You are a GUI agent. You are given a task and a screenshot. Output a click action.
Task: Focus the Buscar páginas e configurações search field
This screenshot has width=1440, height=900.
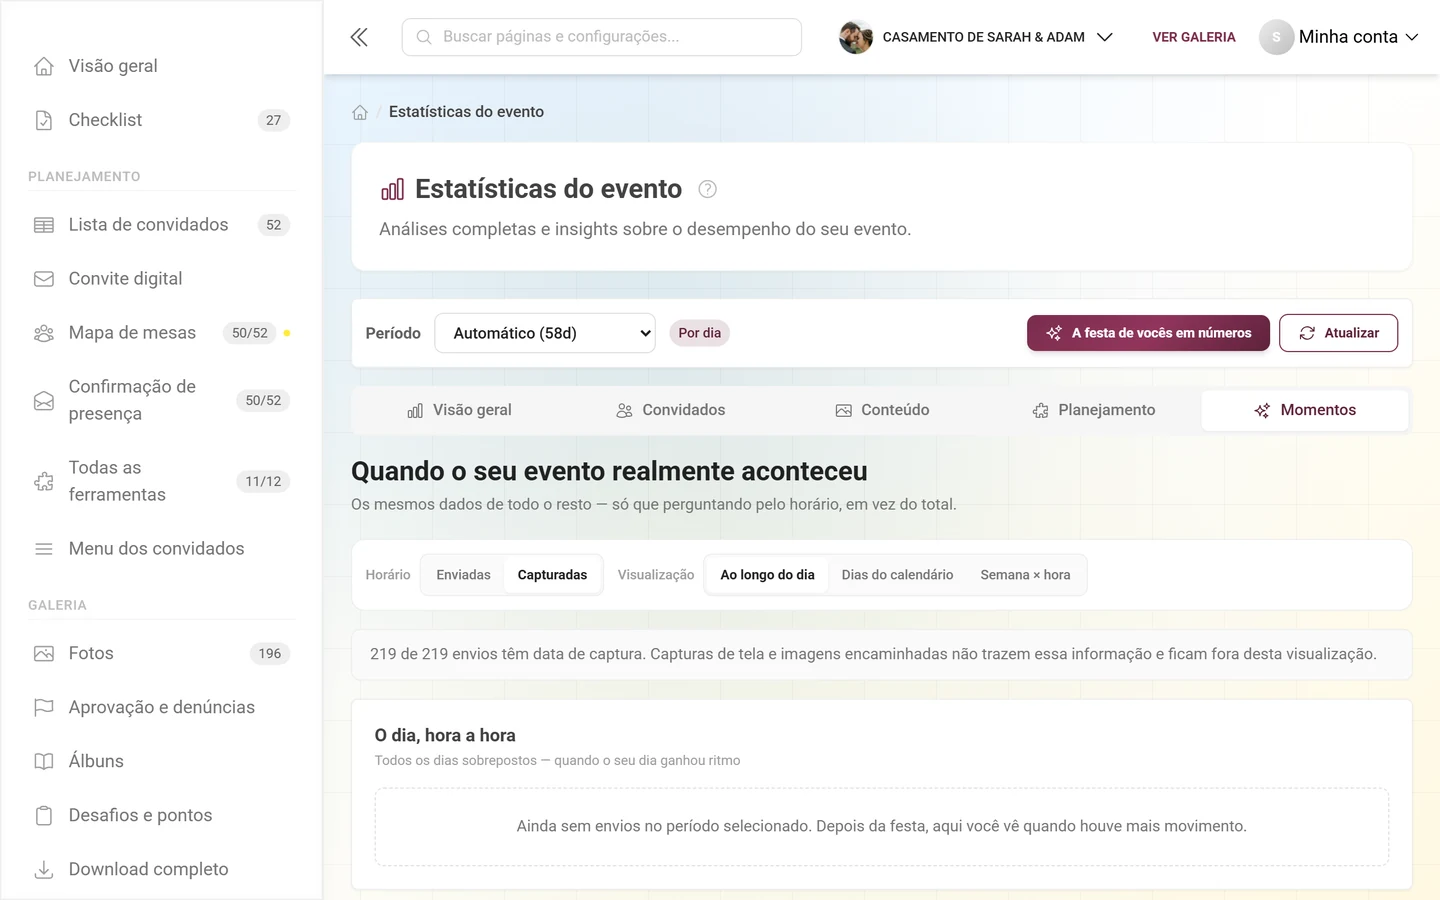[602, 37]
